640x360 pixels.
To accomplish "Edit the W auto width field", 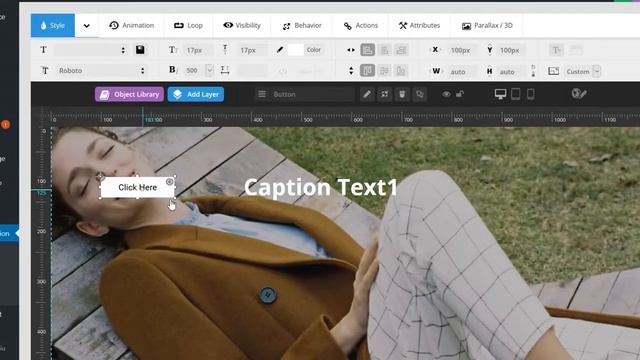I will (x=462, y=71).
